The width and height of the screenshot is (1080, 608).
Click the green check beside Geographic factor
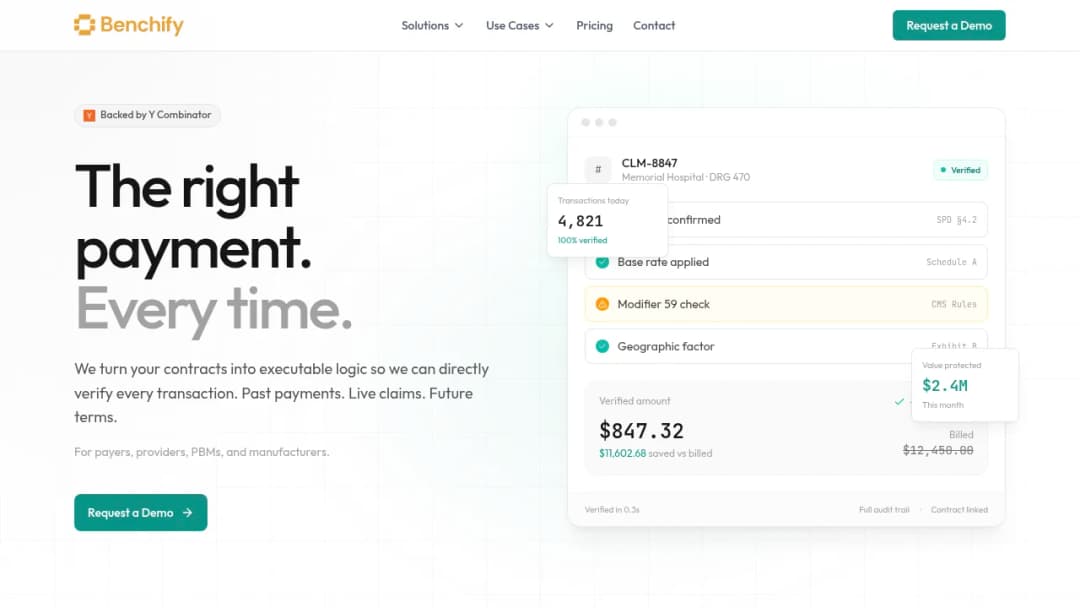(x=602, y=346)
